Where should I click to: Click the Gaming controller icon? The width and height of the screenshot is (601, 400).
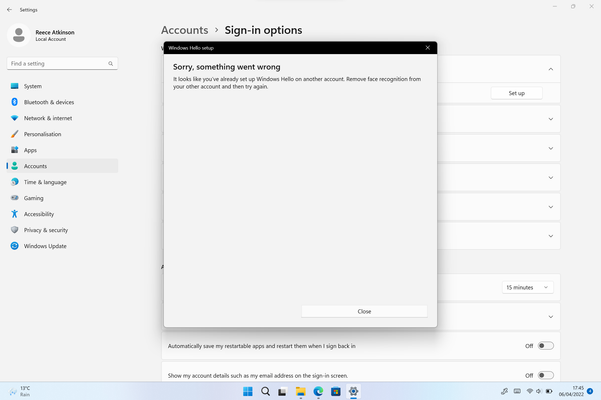(15, 198)
